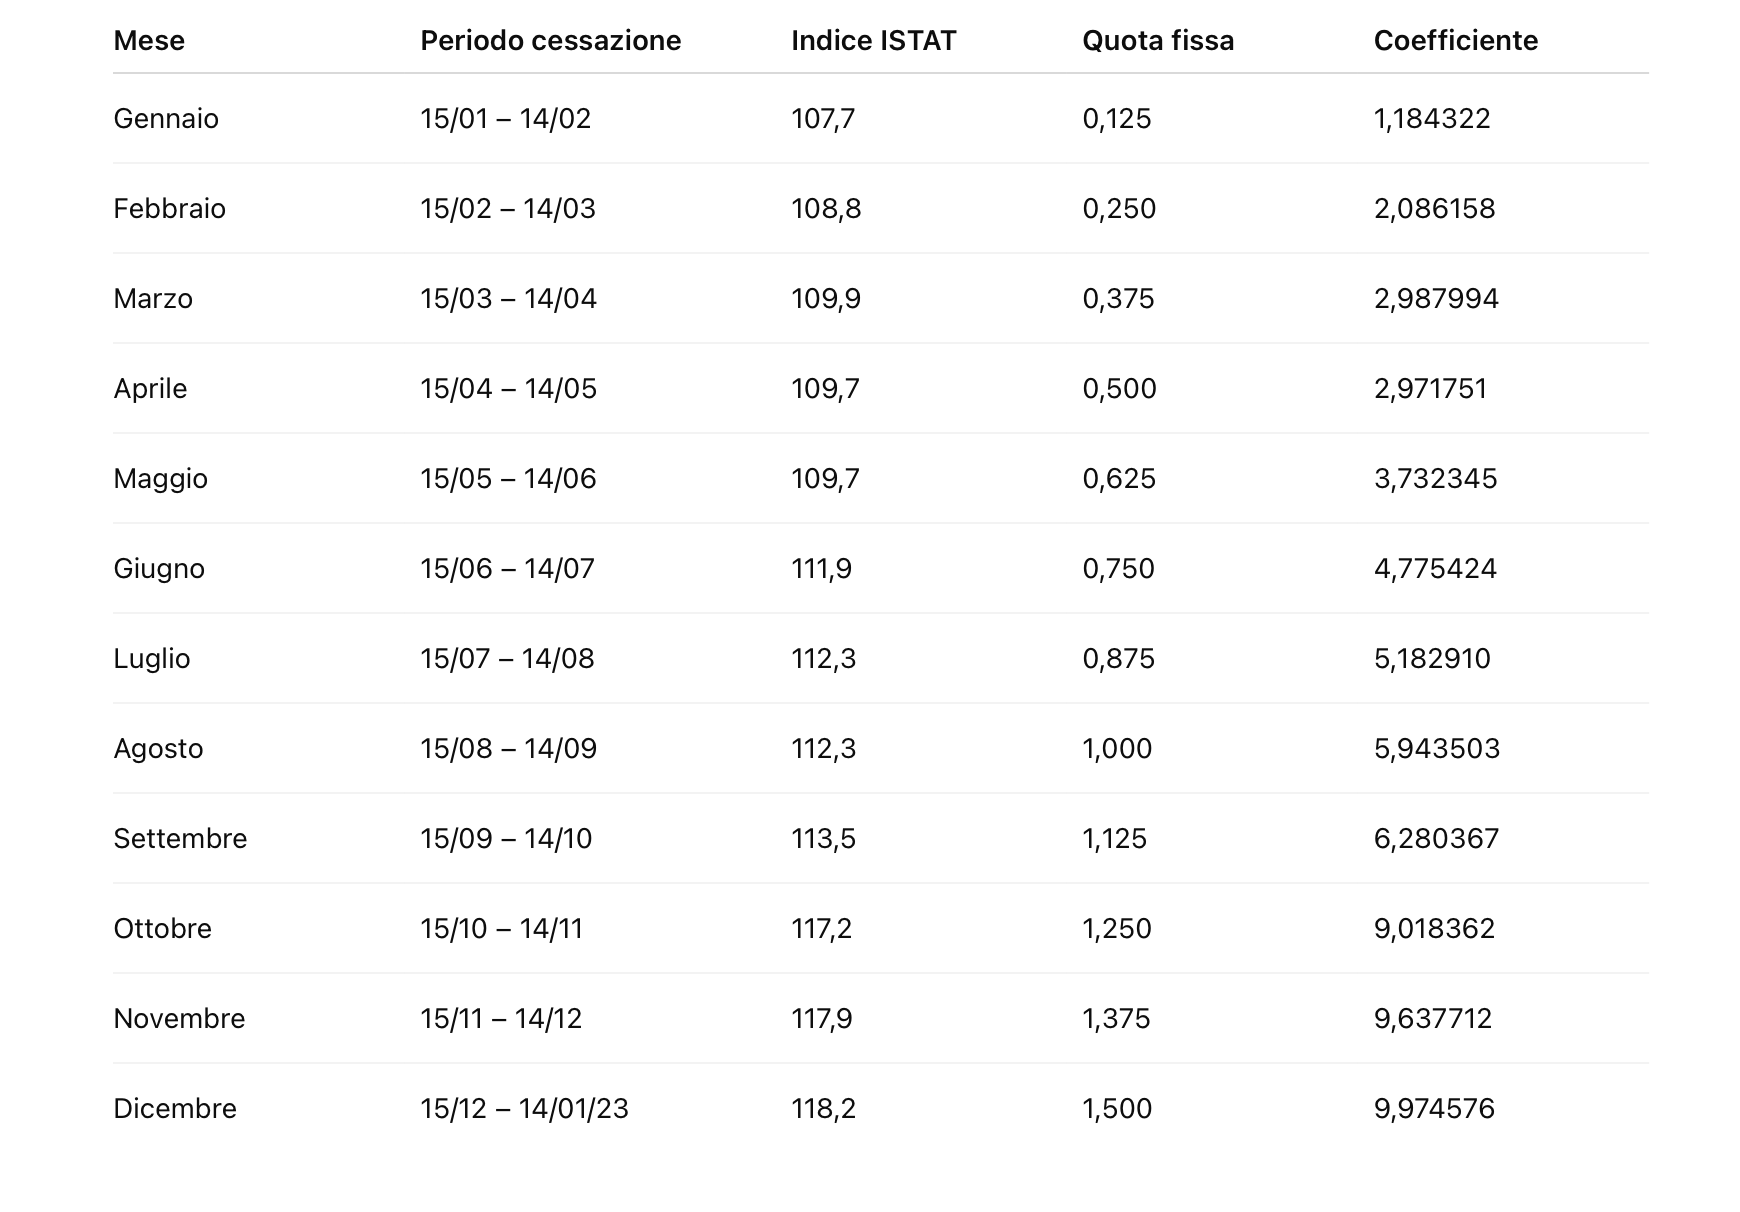Screen dimensions: 1740x1212
Task: Select Settembre period 15/09 – 14/10
Action: click(x=506, y=839)
